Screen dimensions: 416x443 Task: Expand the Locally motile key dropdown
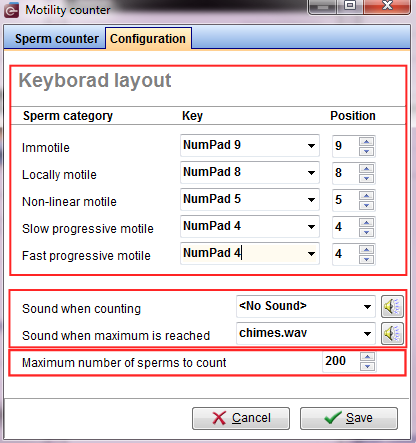point(311,173)
